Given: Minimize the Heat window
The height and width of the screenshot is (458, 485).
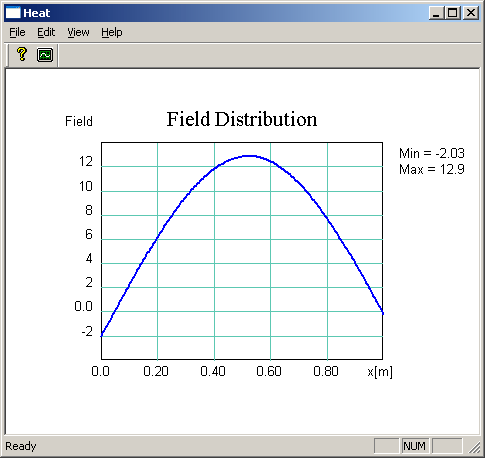Looking at the screenshot, I should pos(436,13).
